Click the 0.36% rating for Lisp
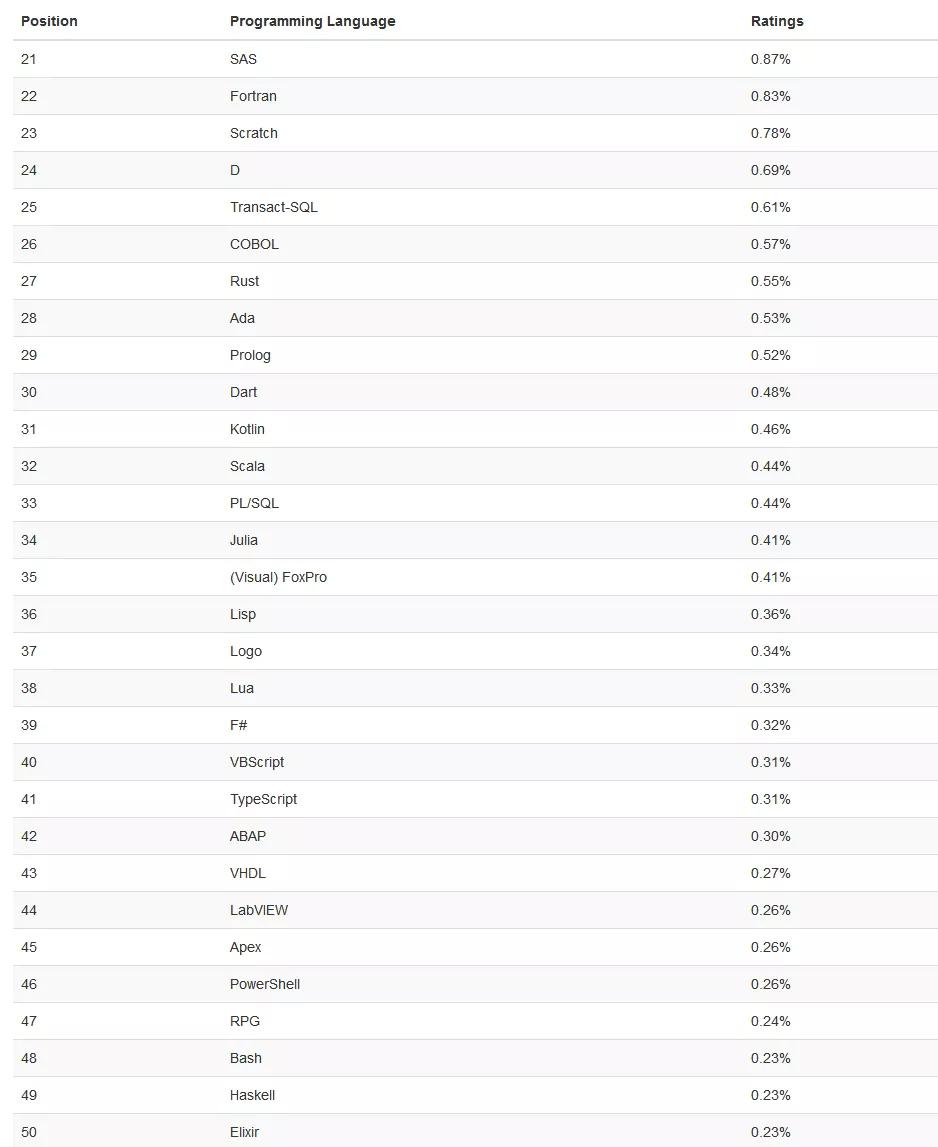 tap(770, 614)
